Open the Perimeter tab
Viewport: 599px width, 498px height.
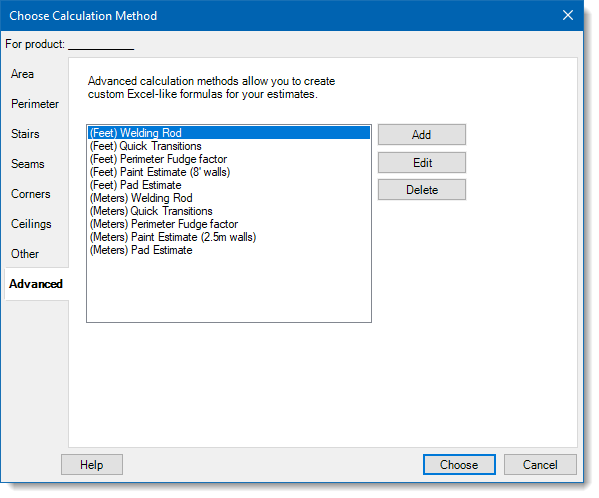(x=35, y=104)
